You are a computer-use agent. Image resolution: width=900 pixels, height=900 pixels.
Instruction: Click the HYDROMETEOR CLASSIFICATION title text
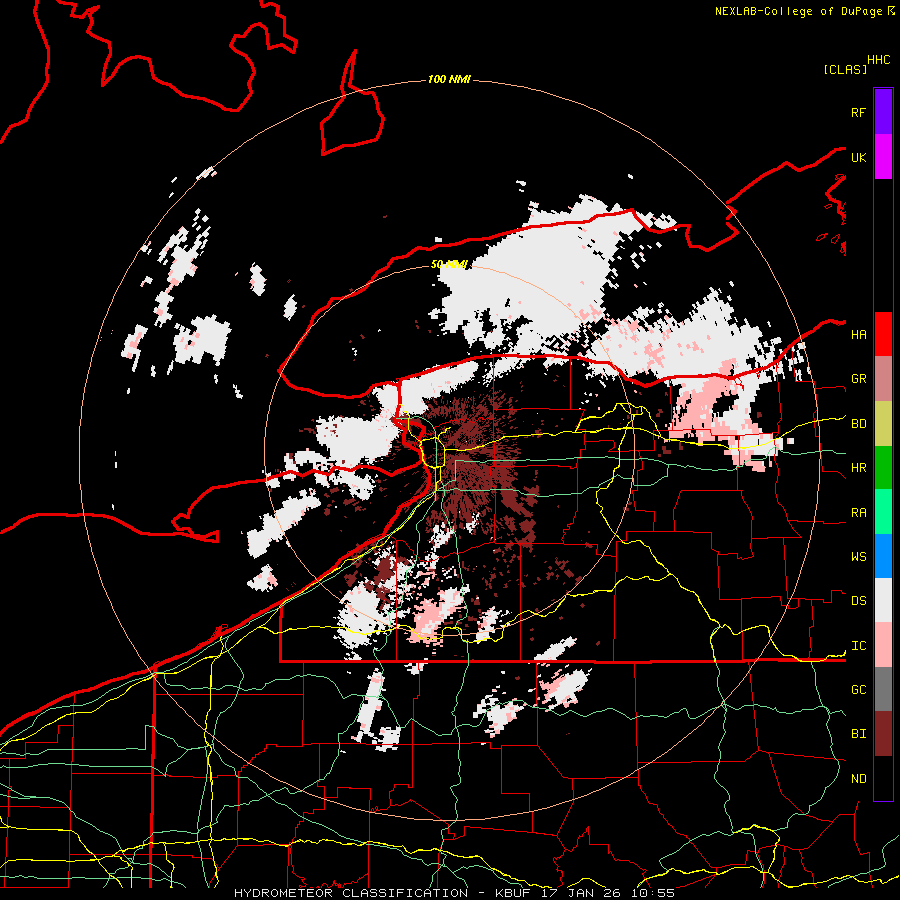pos(351,893)
